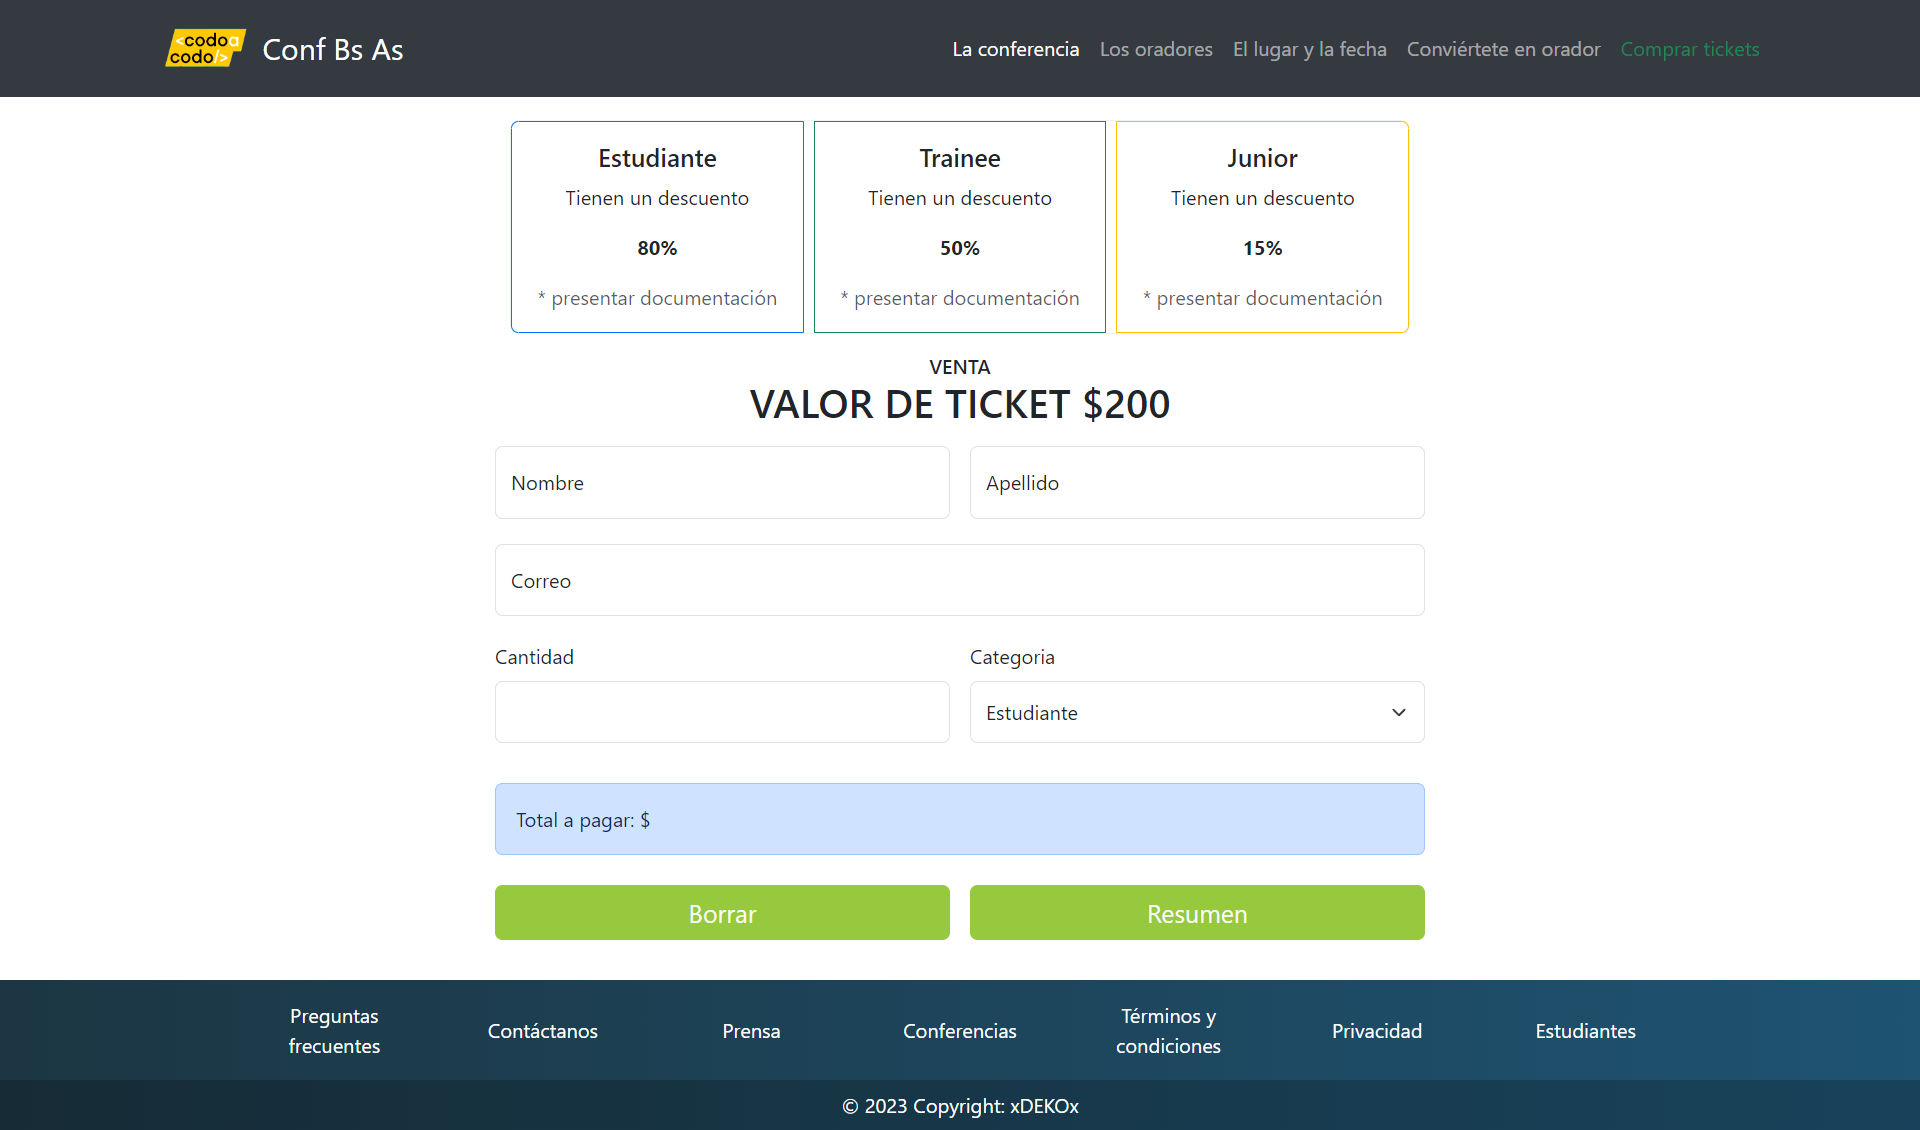
Task: Go to Los oradores section
Action: pos(1155,49)
